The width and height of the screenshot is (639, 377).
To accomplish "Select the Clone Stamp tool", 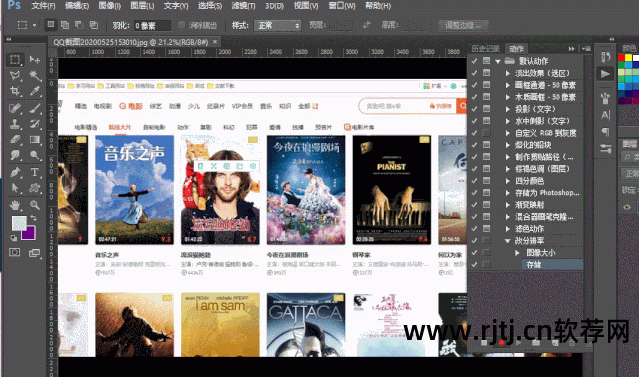I will (x=15, y=124).
